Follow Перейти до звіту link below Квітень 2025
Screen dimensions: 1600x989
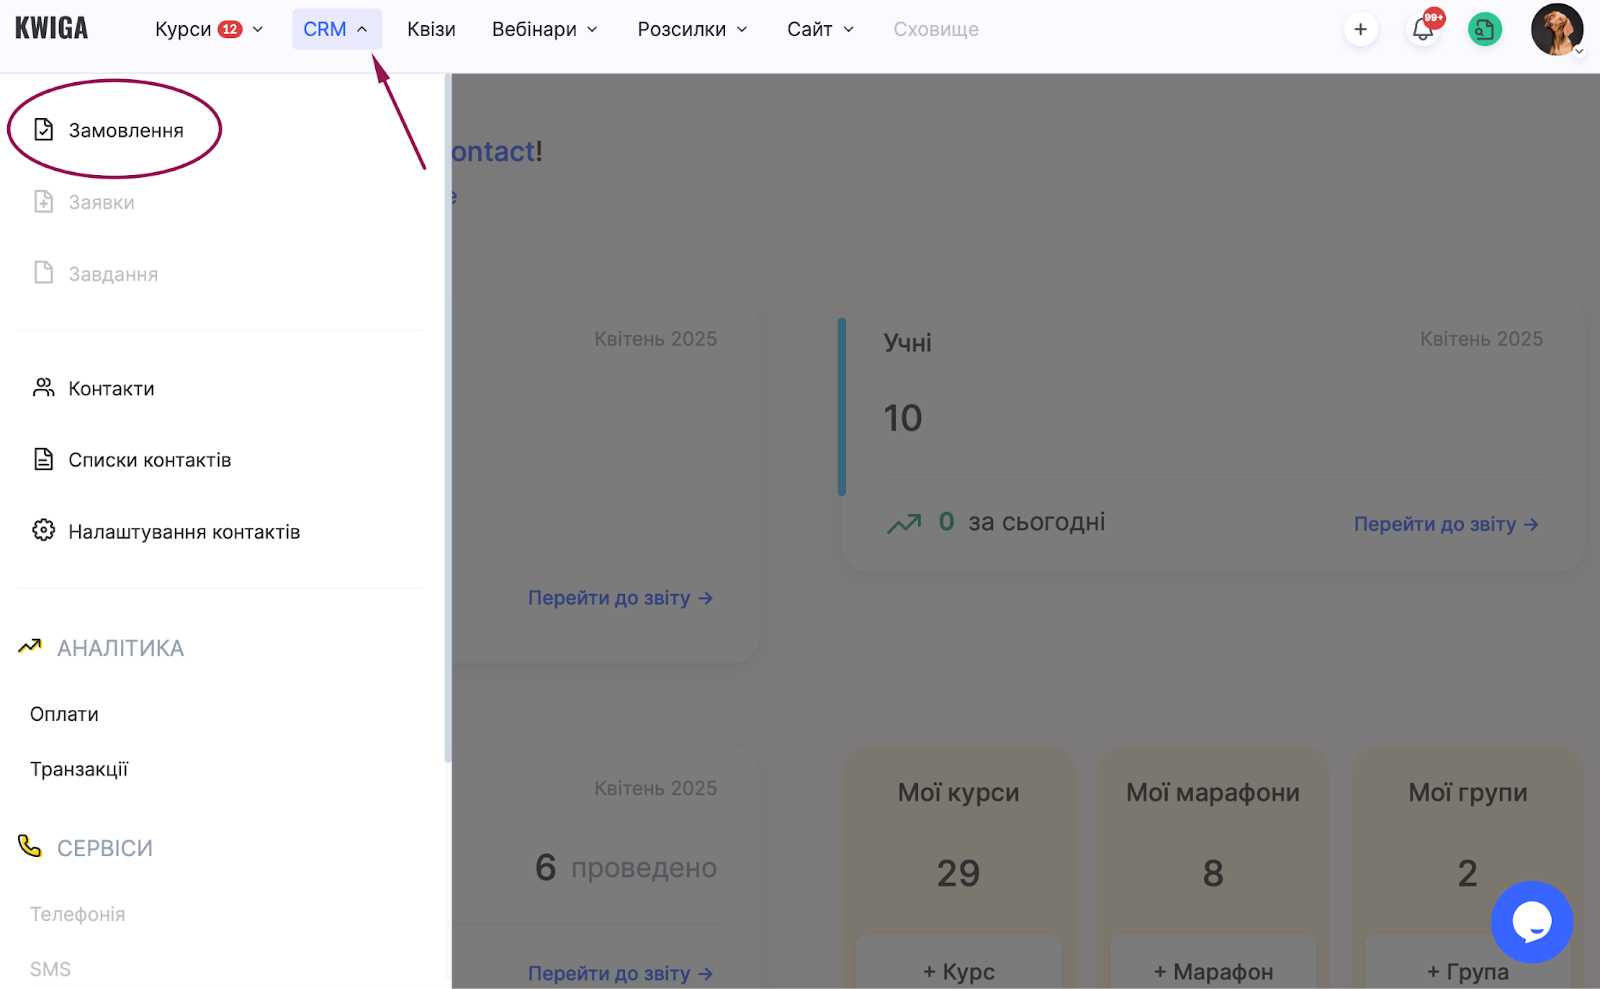click(620, 598)
